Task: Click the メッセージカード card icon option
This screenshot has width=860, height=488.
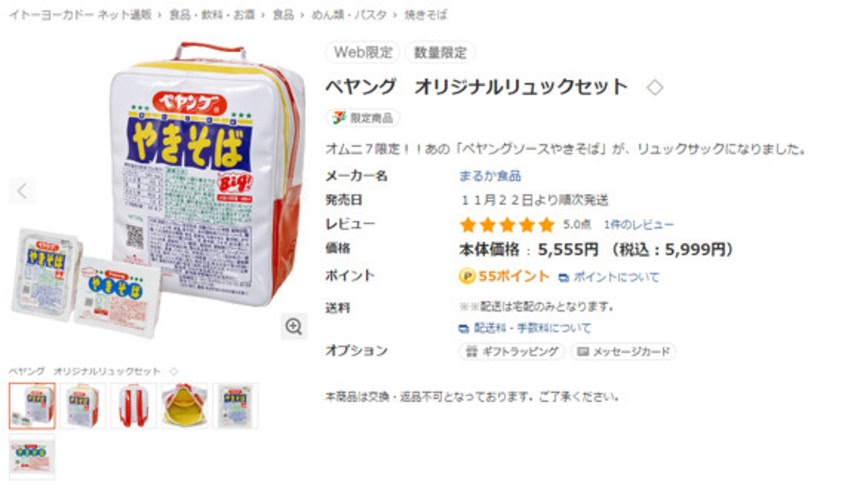Action: click(623, 351)
